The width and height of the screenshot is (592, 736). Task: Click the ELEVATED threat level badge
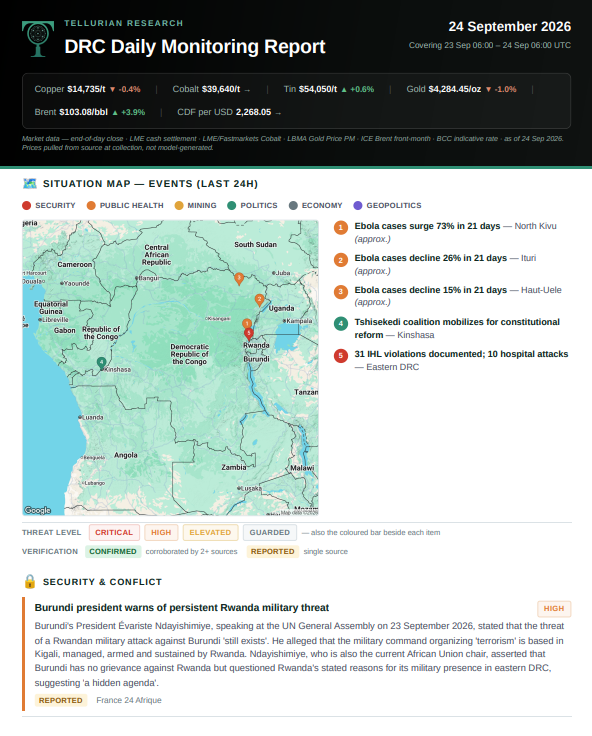[210, 532]
